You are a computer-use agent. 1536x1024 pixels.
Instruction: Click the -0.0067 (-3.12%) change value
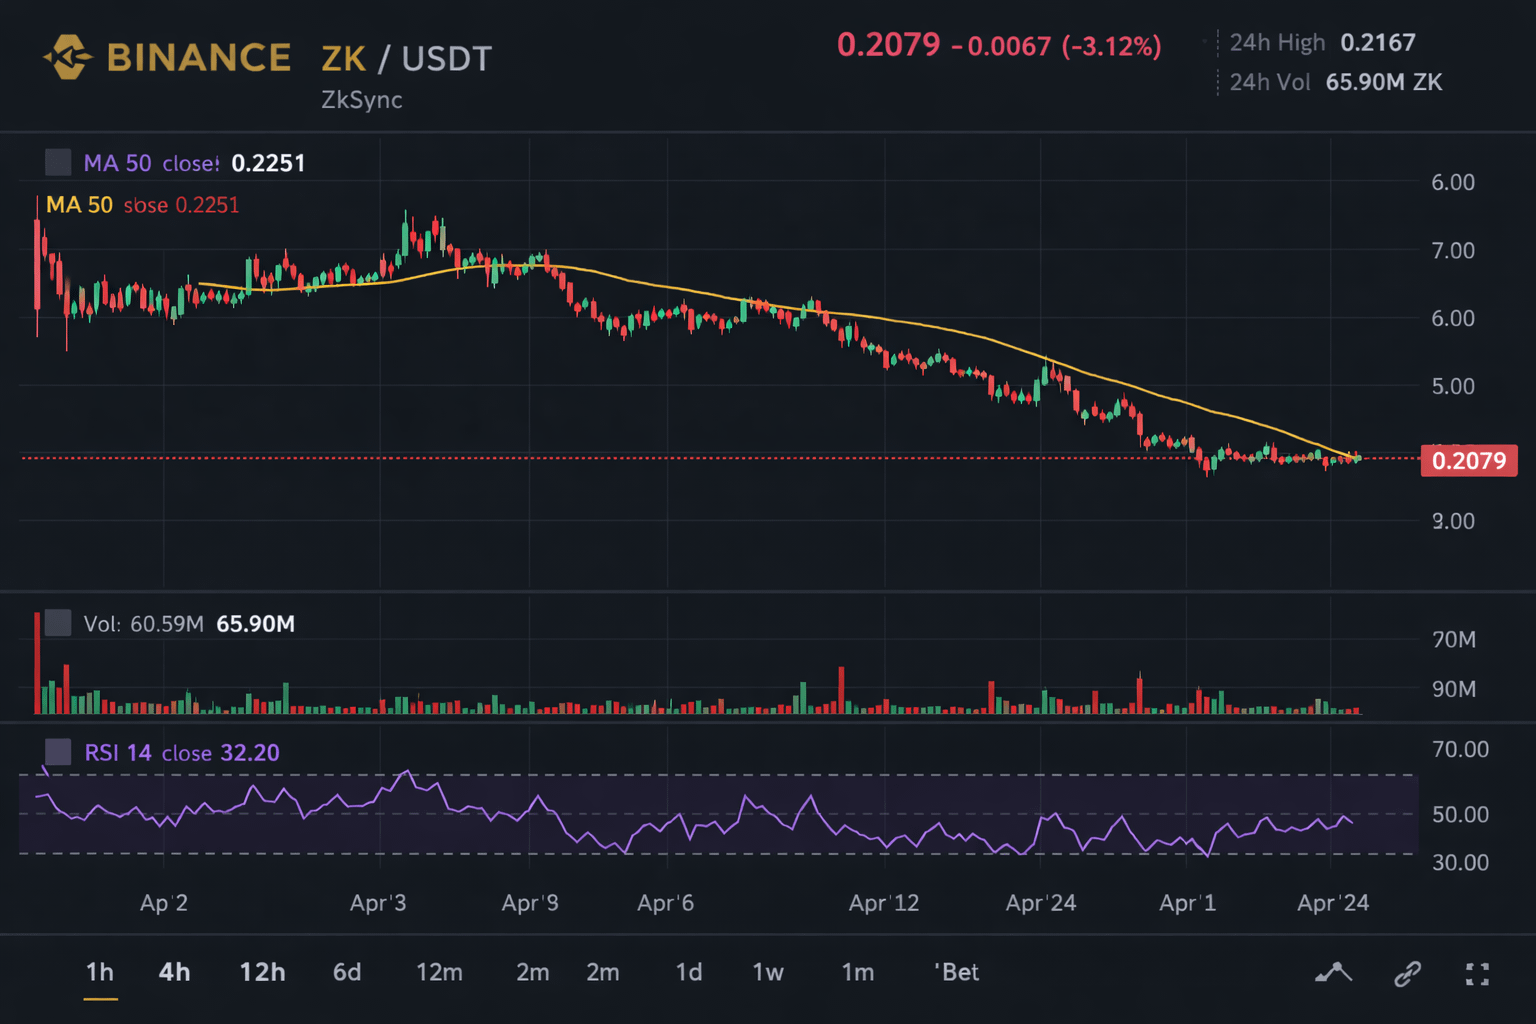click(x=1056, y=46)
